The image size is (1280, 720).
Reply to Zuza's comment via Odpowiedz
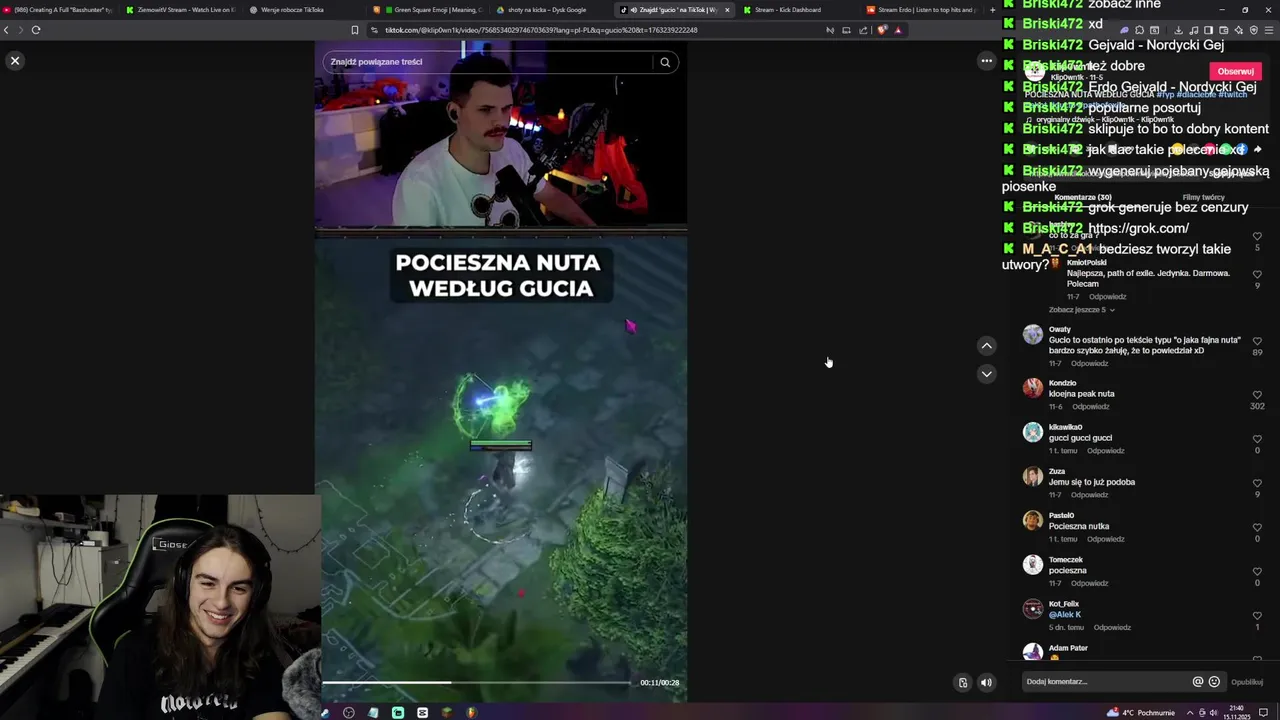[1090, 495]
